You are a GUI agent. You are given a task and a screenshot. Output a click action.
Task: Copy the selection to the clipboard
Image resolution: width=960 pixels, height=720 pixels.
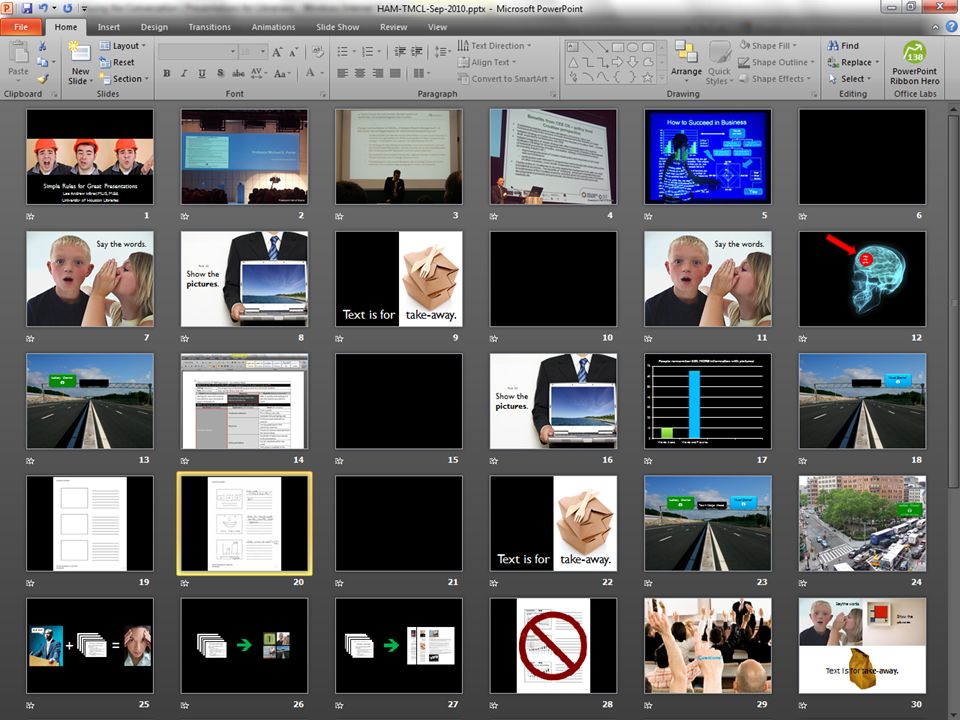[x=42, y=62]
